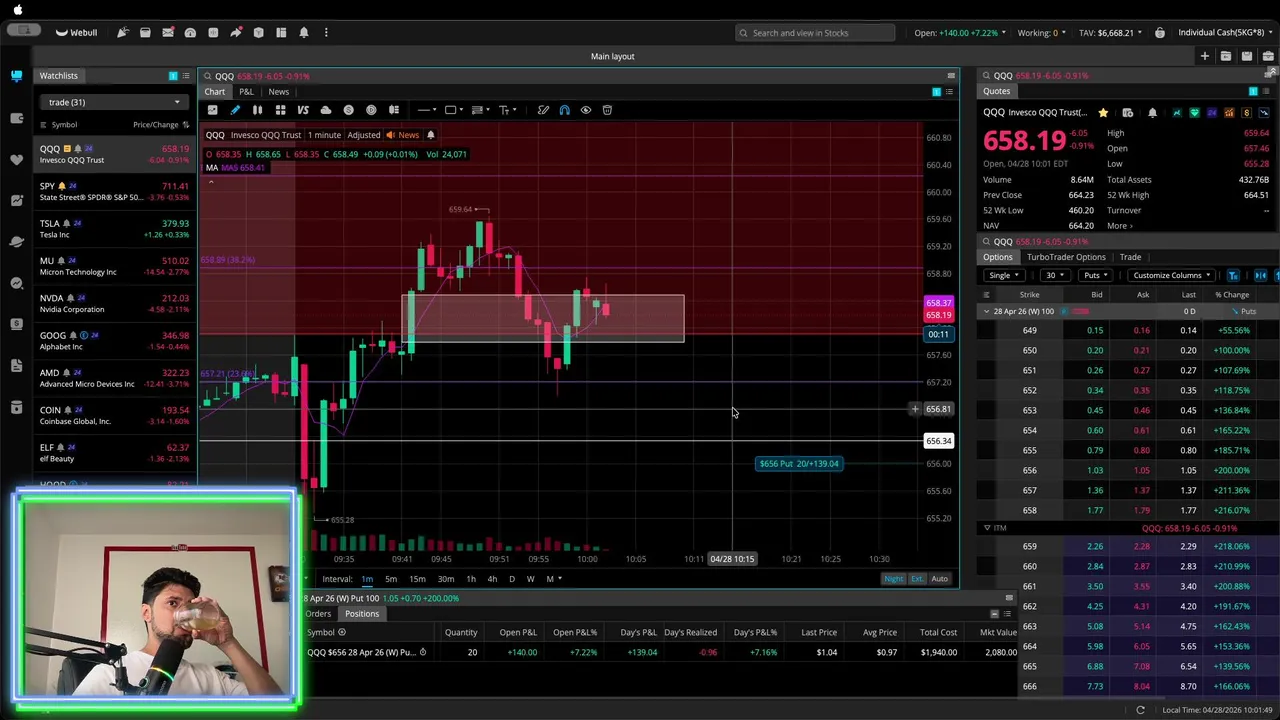
Task: Click the cloud save icon in chart toolbar
Action: click(x=326, y=110)
